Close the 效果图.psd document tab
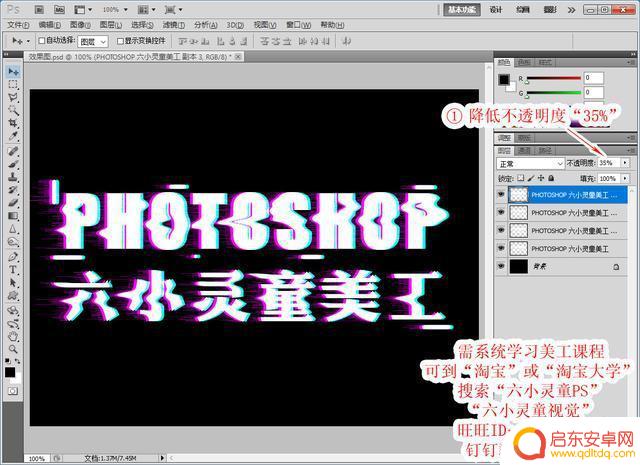 point(238,57)
